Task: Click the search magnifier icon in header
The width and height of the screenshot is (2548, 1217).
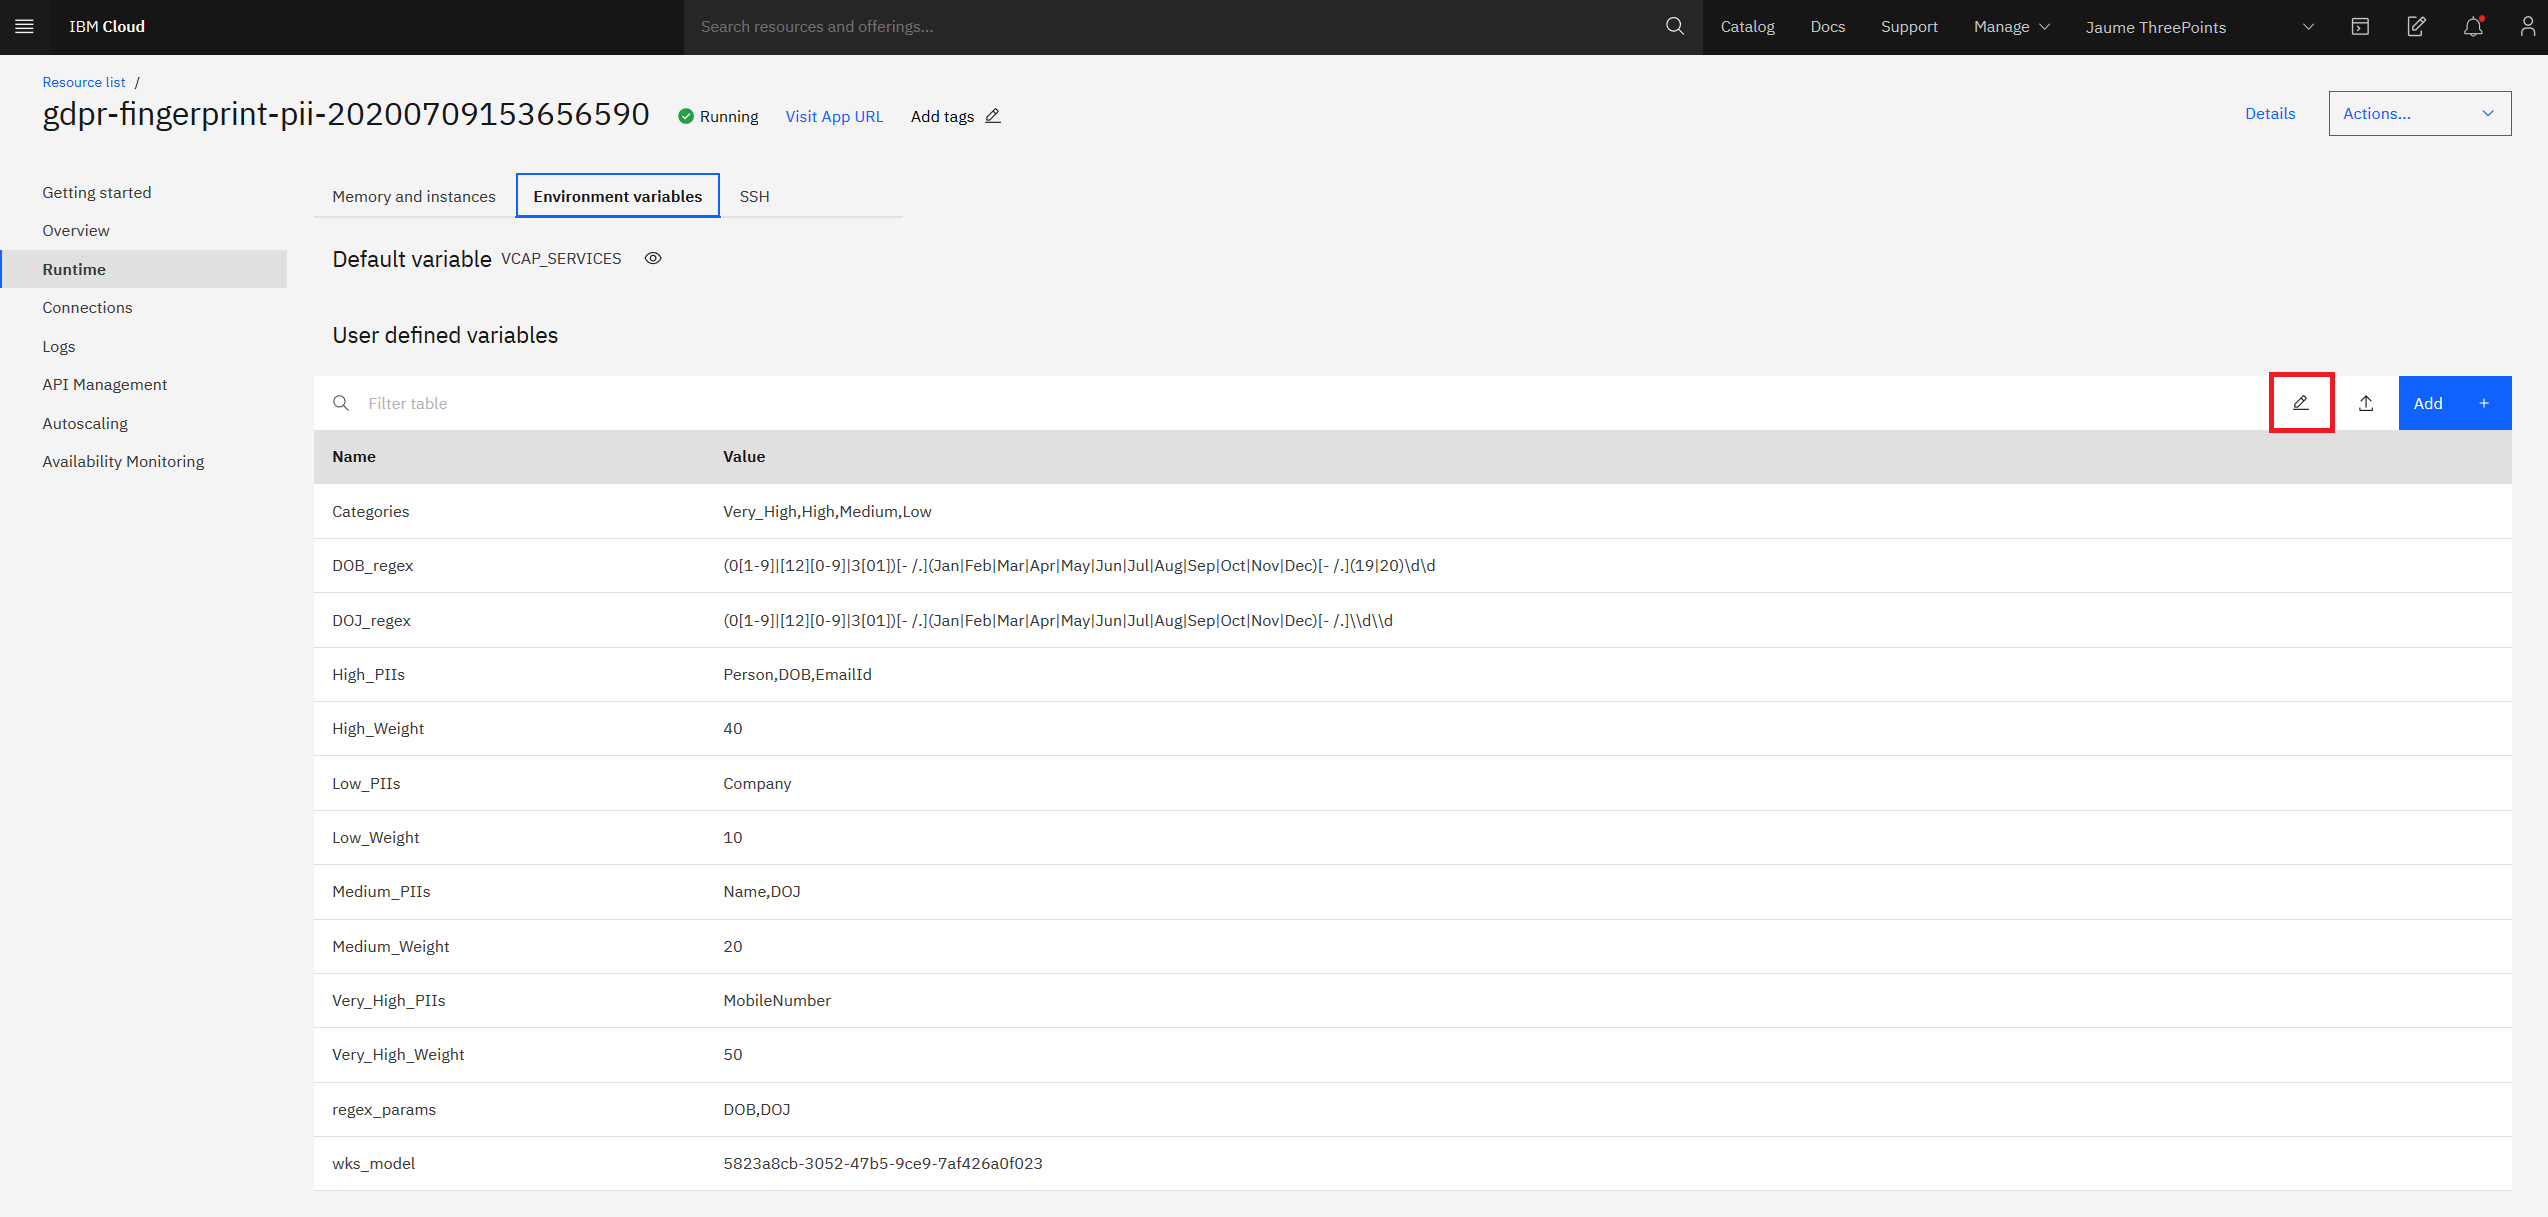Action: pos(1674,27)
